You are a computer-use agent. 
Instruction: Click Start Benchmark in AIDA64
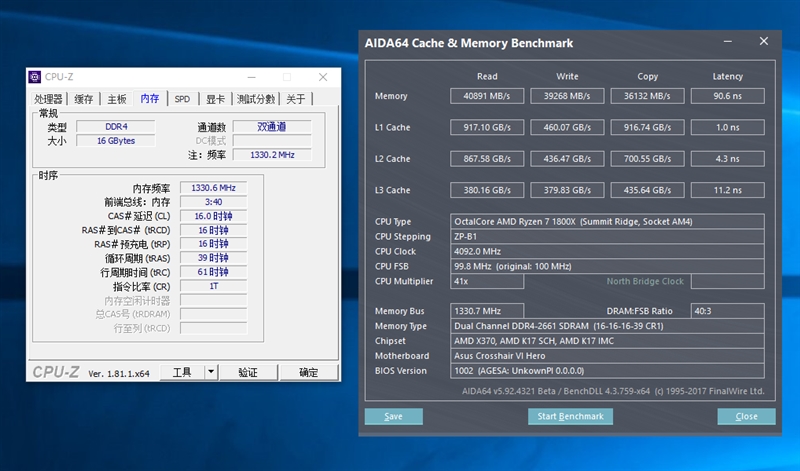click(570, 416)
